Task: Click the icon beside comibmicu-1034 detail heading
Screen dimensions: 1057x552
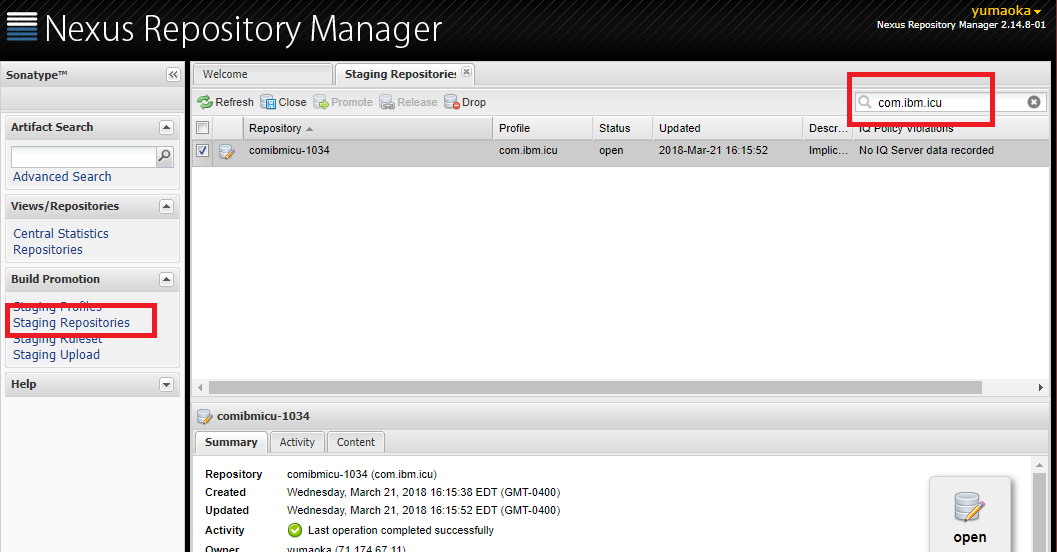Action: [x=204, y=417]
